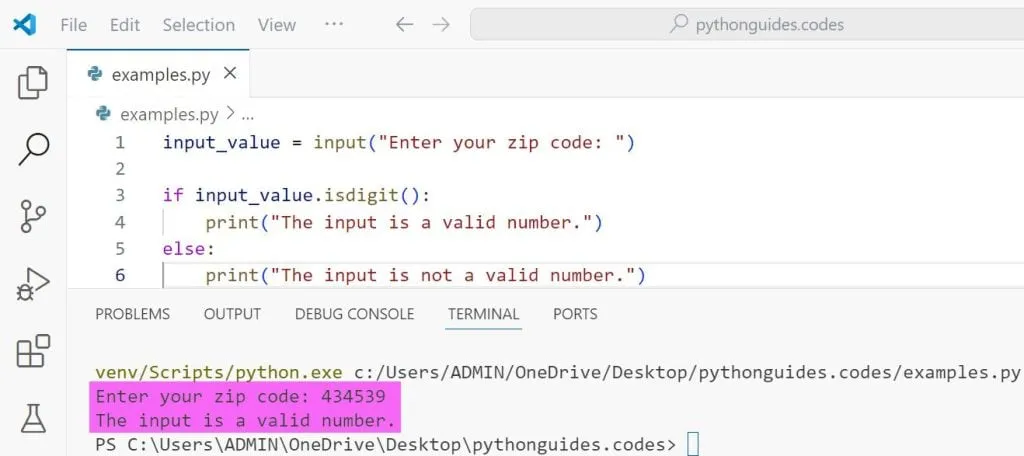Open the Testing flask view
The width and height of the screenshot is (1024, 456).
tap(33, 418)
